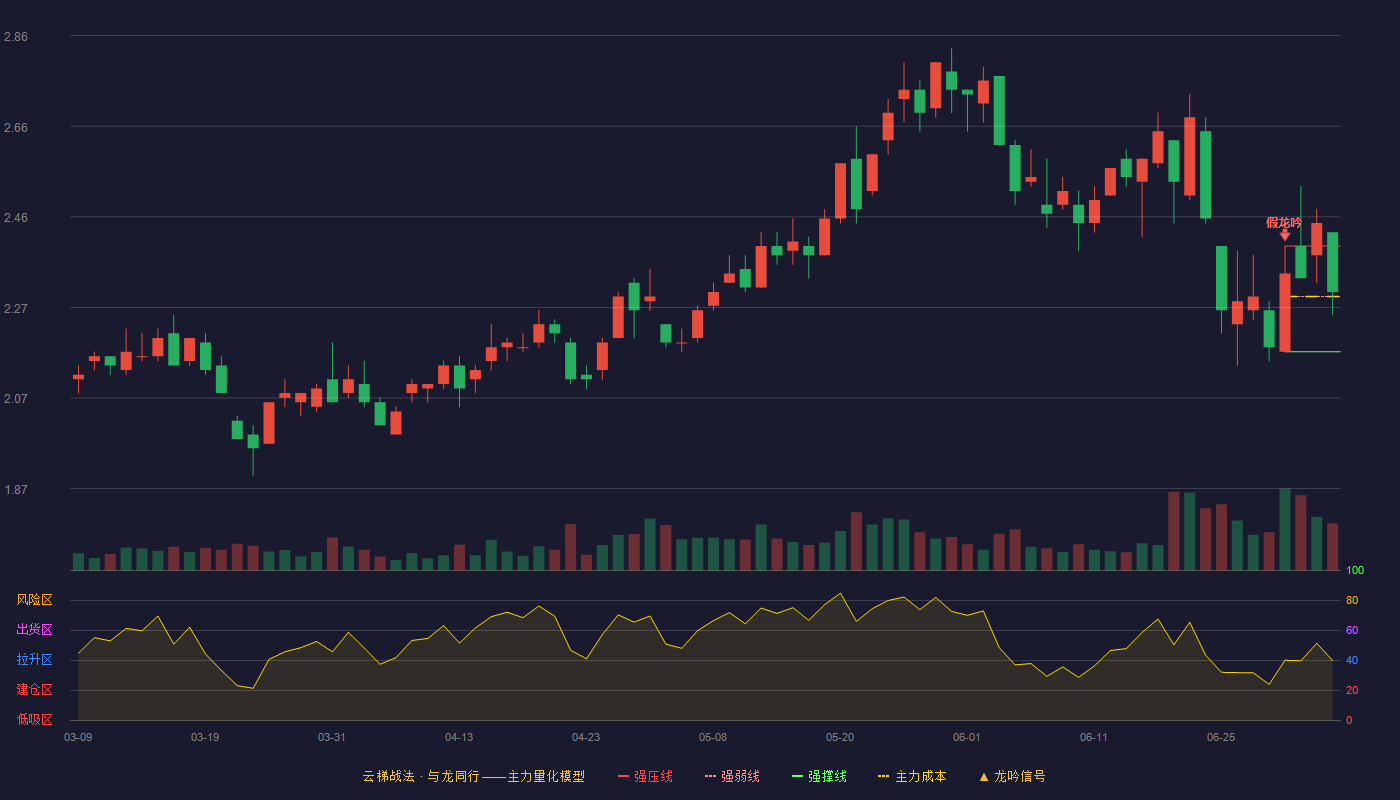
Task: Click the 2.27 price axis label
Action: tap(16, 309)
